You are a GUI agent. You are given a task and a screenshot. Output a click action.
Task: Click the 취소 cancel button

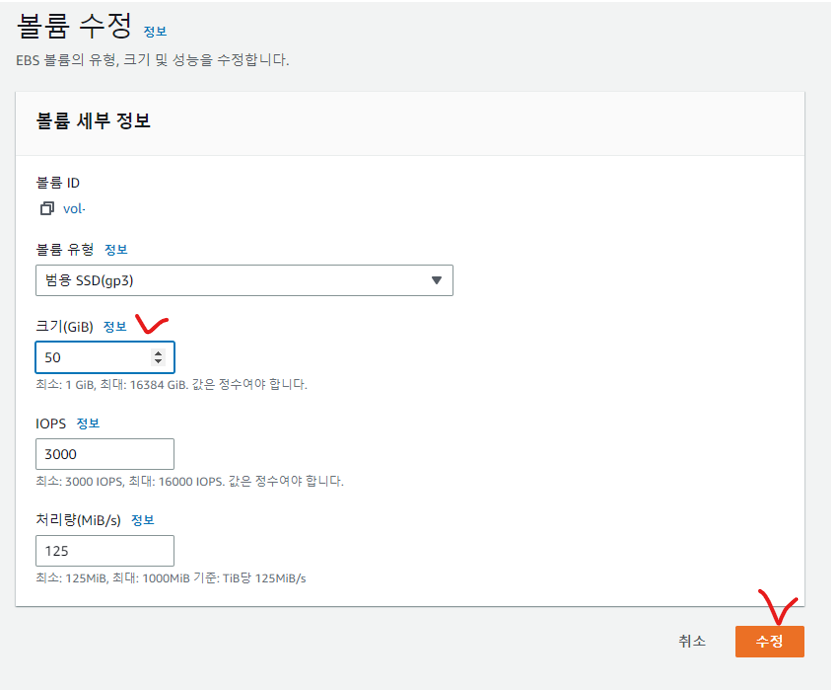692,641
